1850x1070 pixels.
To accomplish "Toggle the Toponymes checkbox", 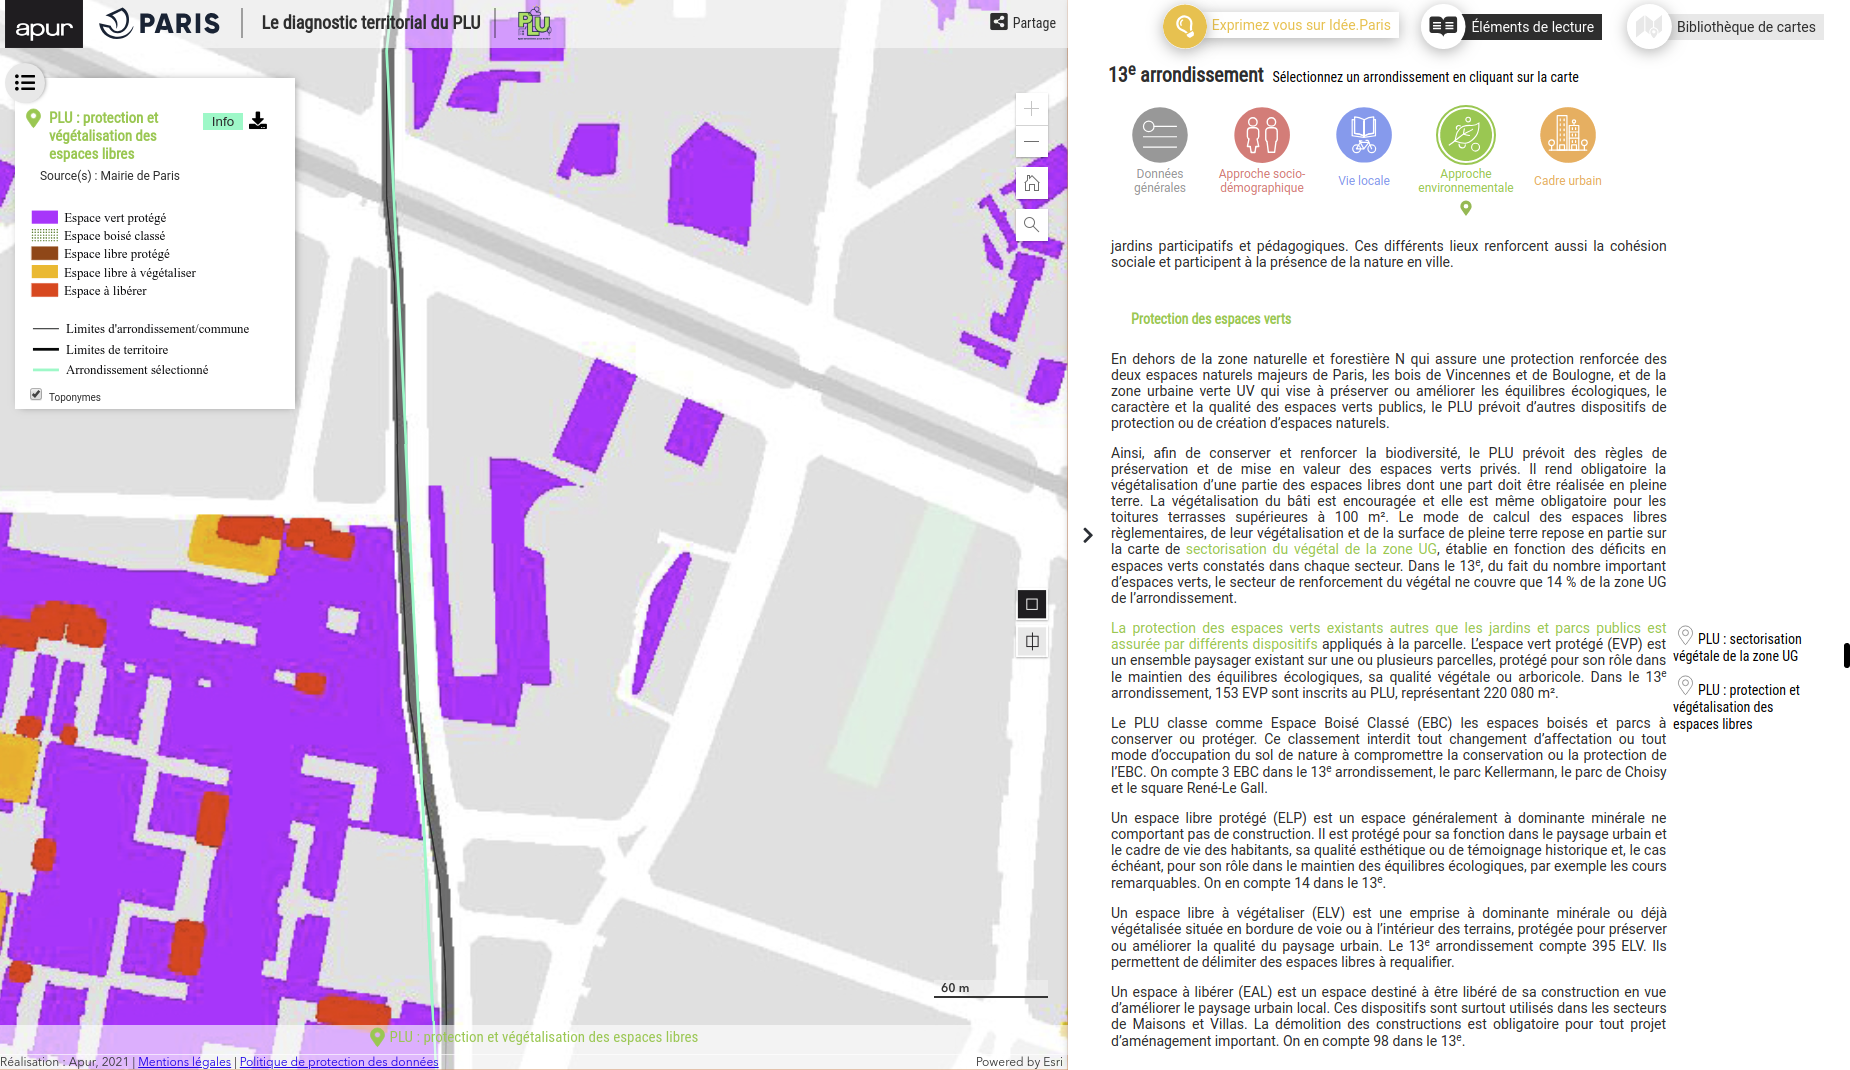I will [36, 395].
